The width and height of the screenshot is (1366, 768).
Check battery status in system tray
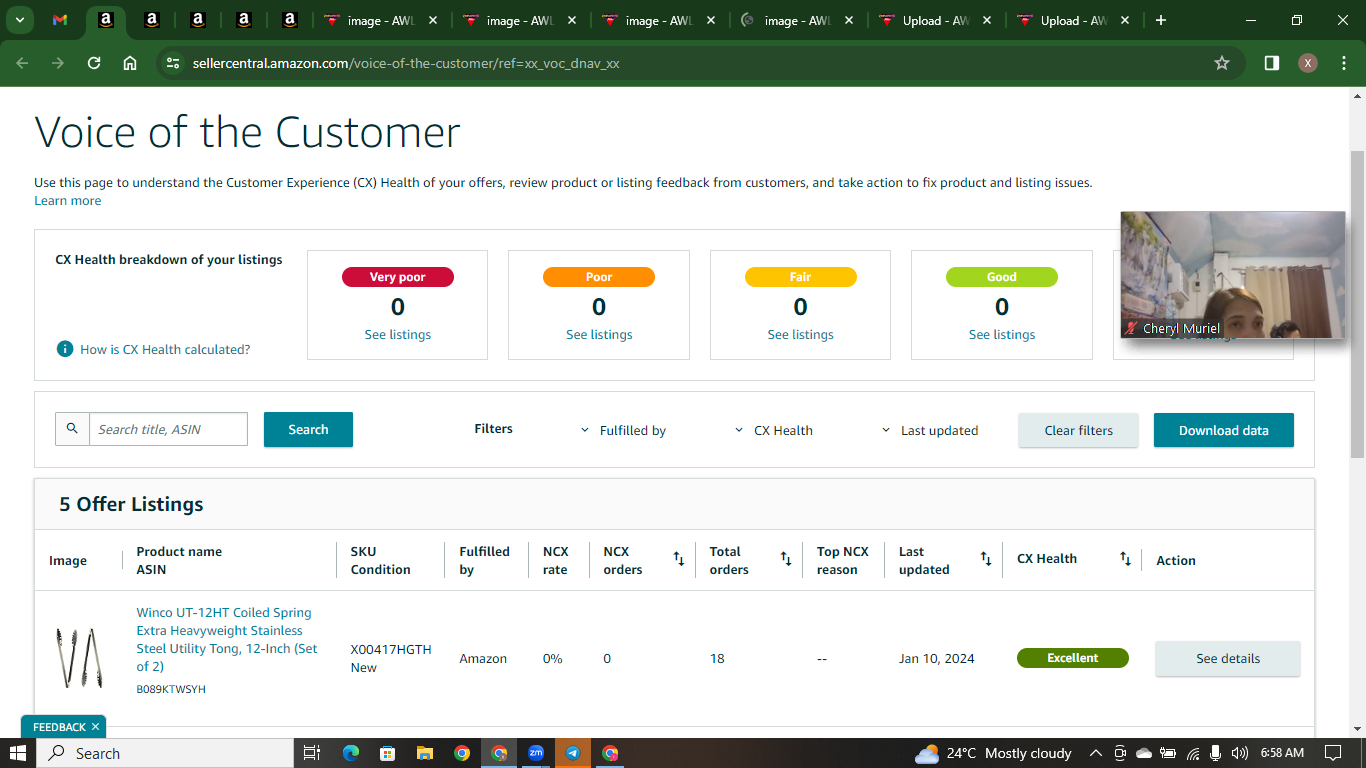pos(1169,753)
